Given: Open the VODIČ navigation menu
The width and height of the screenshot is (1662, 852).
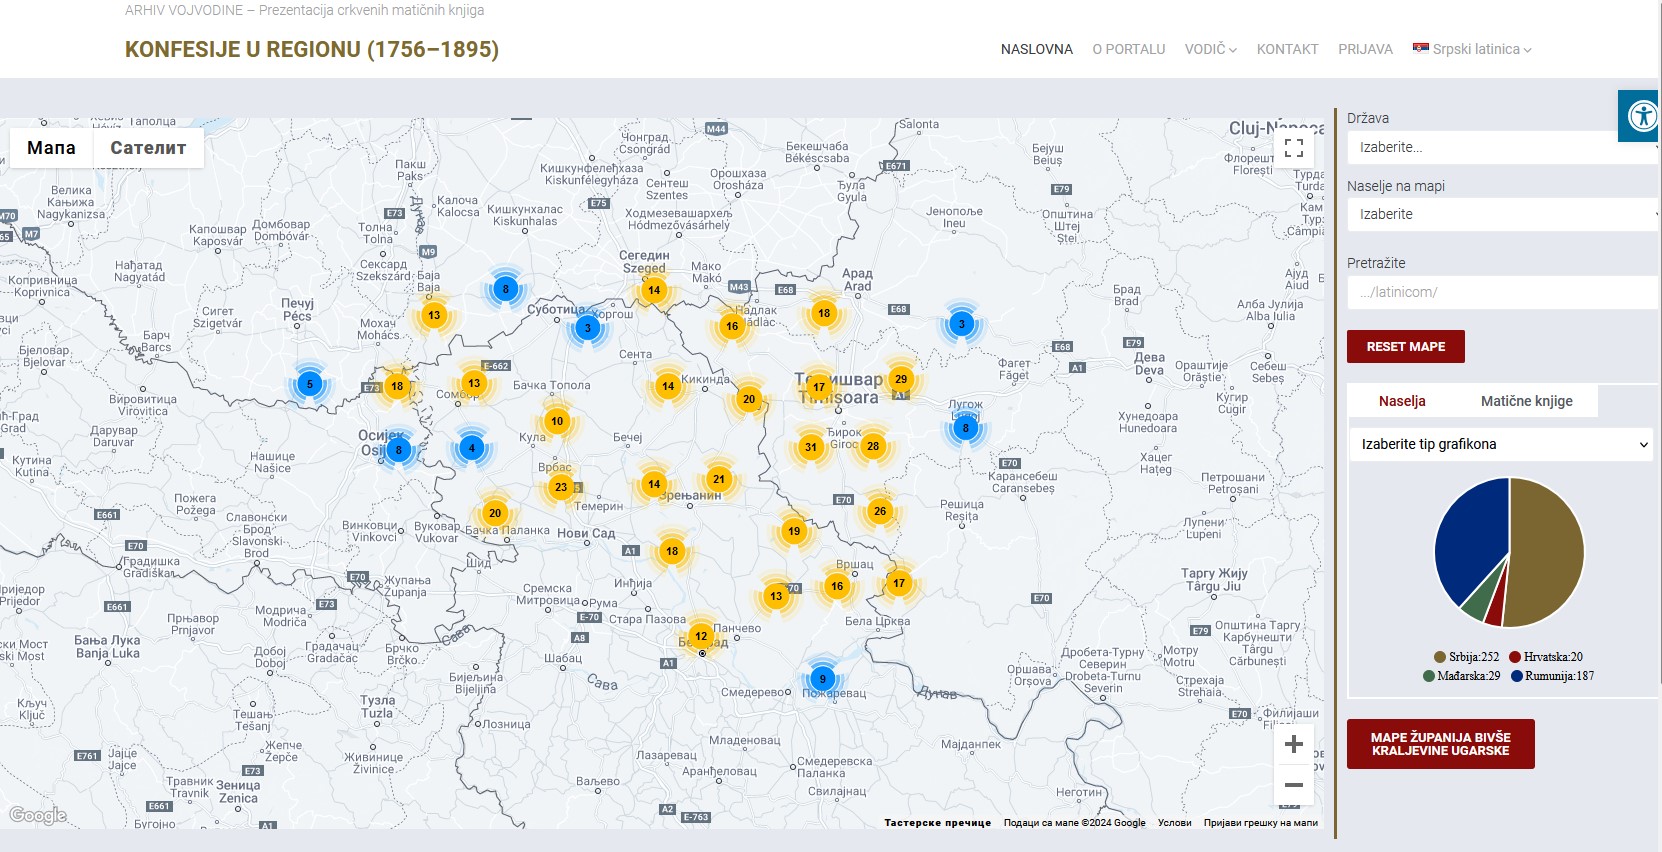Looking at the screenshot, I should (x=1210, y=49).
